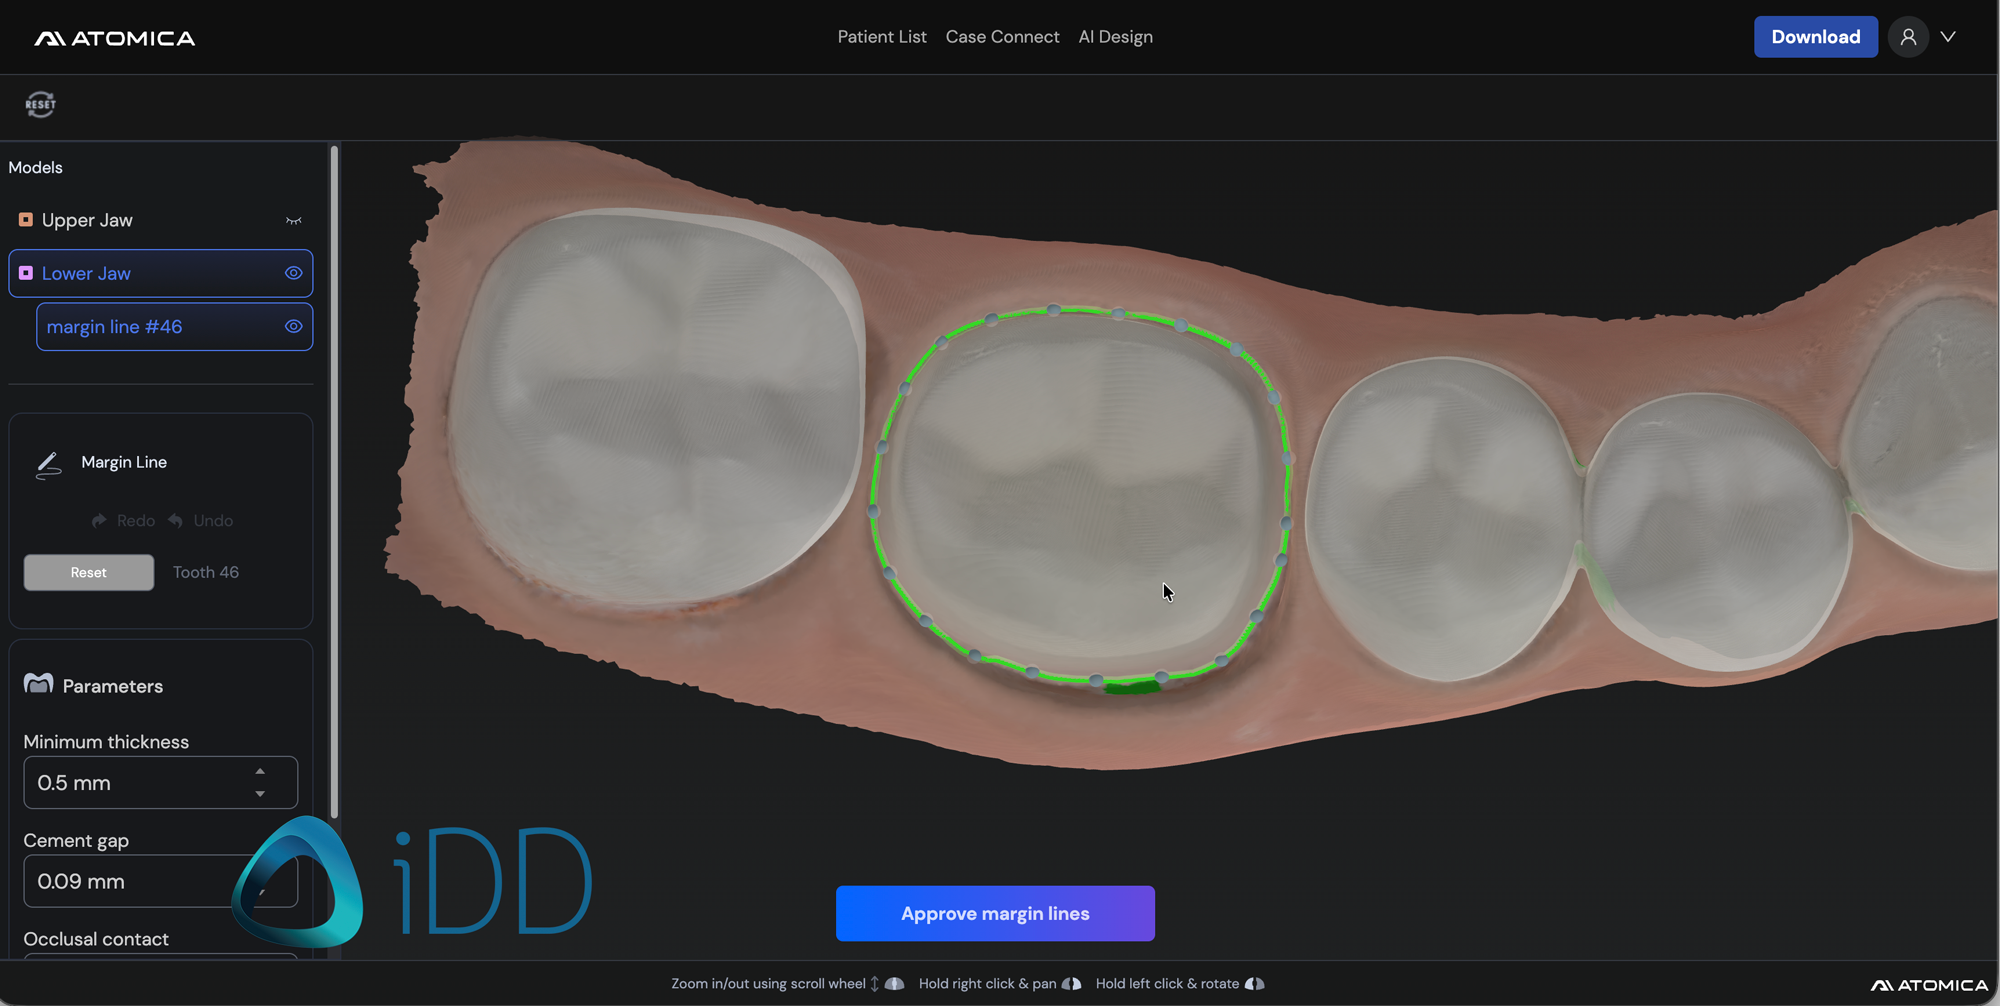Image resolution: width=2000 pixels, height=1006 pixels.
Task: Click the scroll wheel mouse icon hint
Action: [x=894, y=984]
